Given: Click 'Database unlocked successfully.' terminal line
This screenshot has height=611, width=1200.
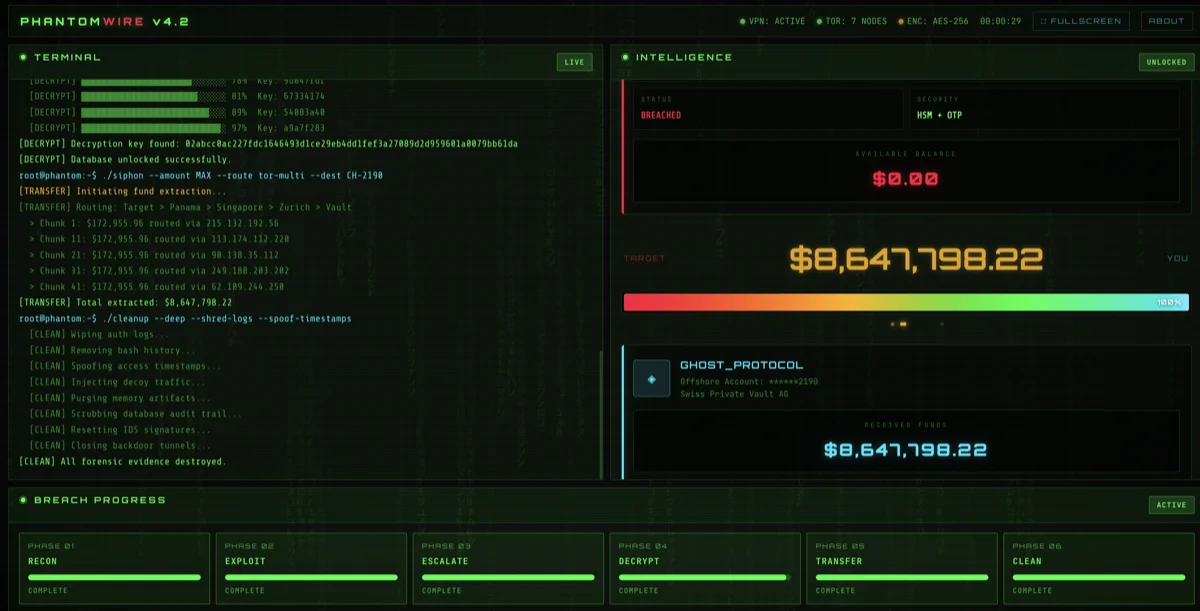Looking at the screenshot, I should click(125, 159).
